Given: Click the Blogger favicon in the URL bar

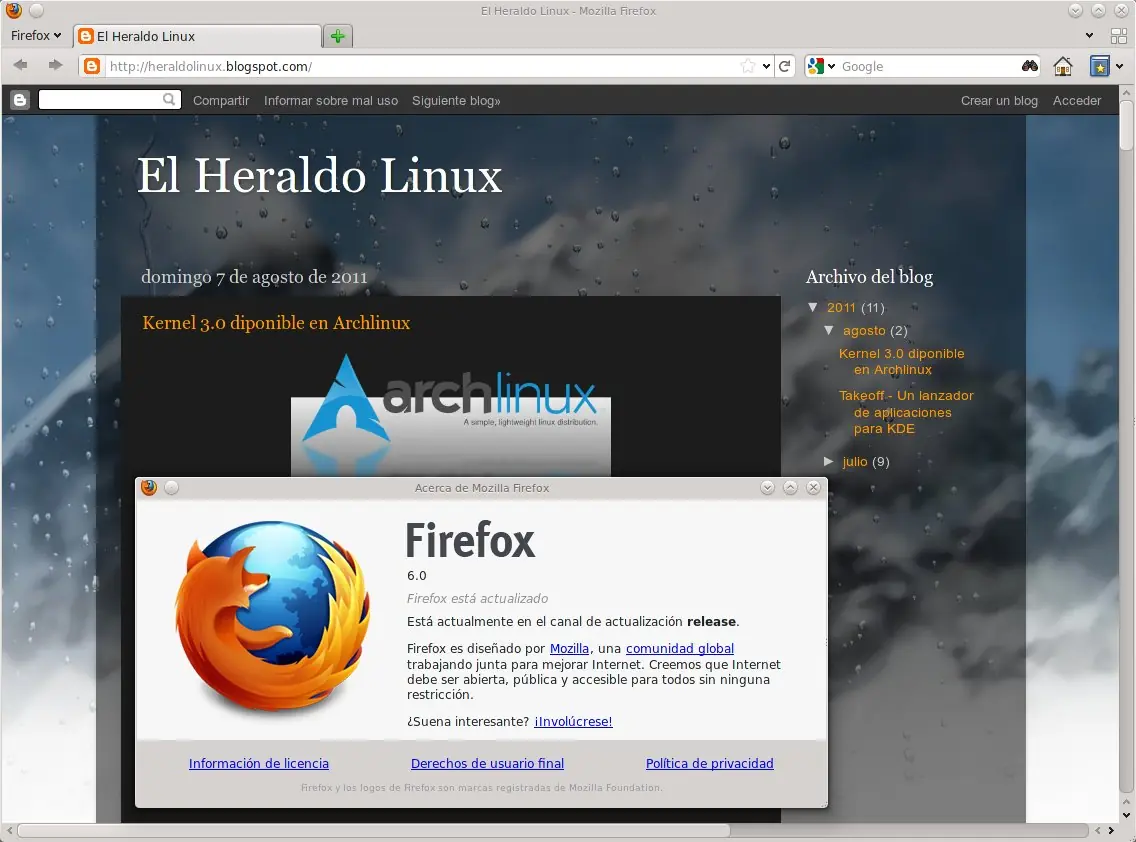Looking at the screenshot, I should pyautogui.click(x=92, y=66).
